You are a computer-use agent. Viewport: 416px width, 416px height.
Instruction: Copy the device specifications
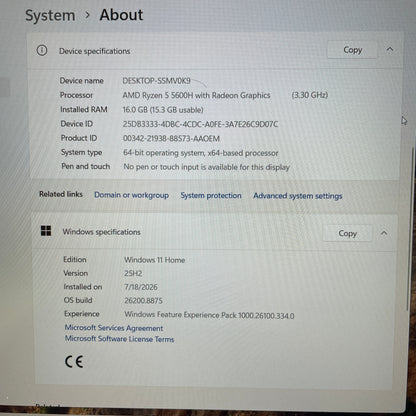pyautogui.click(x=352, y=50)
